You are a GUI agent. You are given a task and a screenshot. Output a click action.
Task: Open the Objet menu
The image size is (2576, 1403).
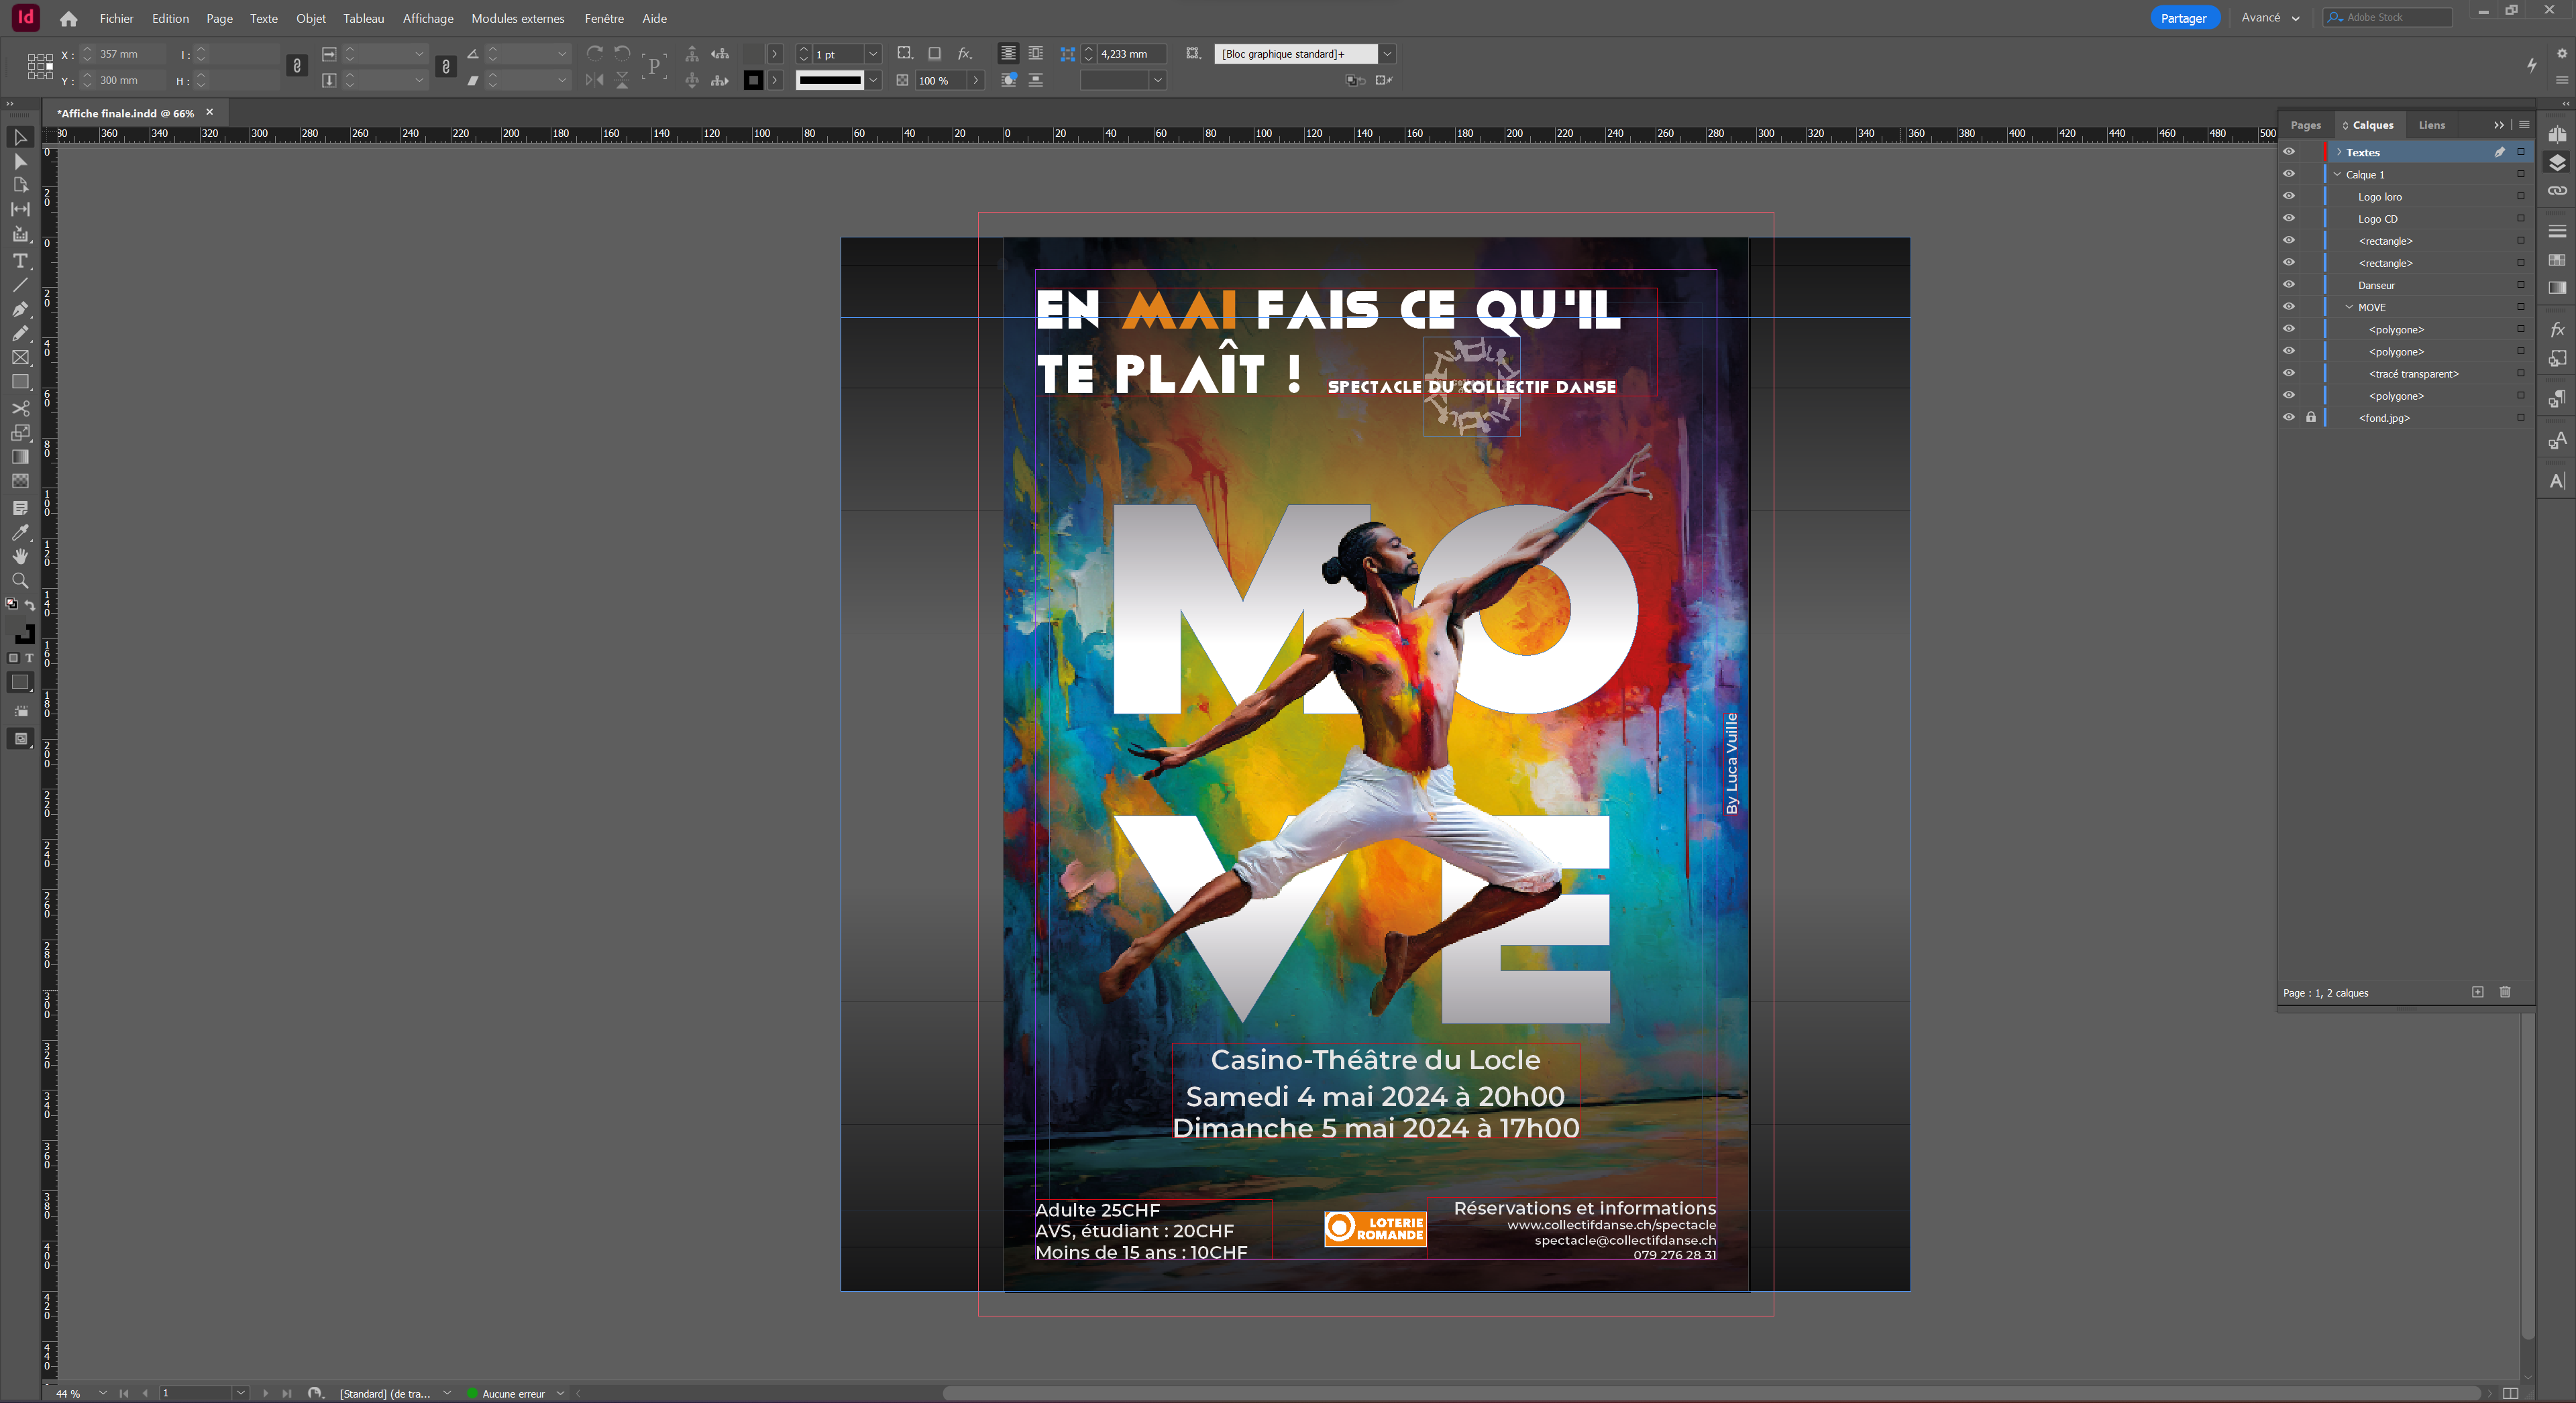tap(310, 18)
